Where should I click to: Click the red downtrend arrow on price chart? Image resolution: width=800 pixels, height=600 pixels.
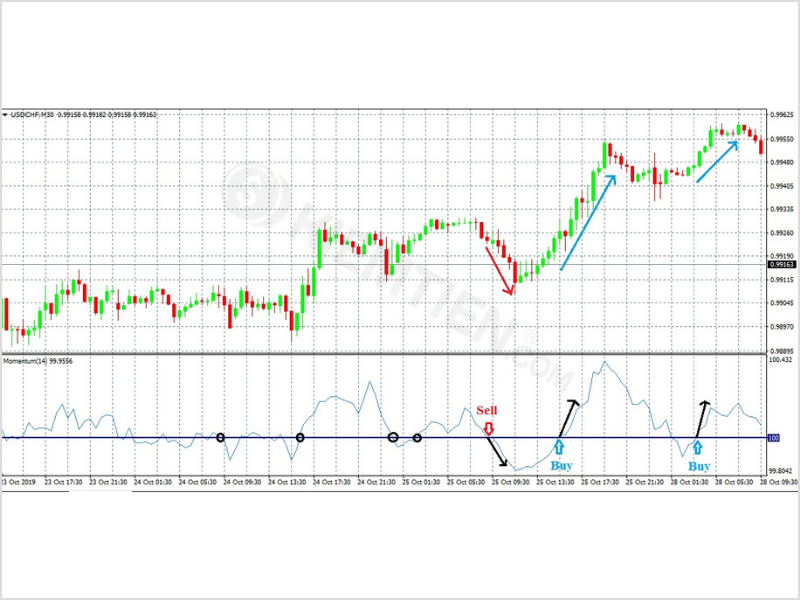click(x=499, y=270)
